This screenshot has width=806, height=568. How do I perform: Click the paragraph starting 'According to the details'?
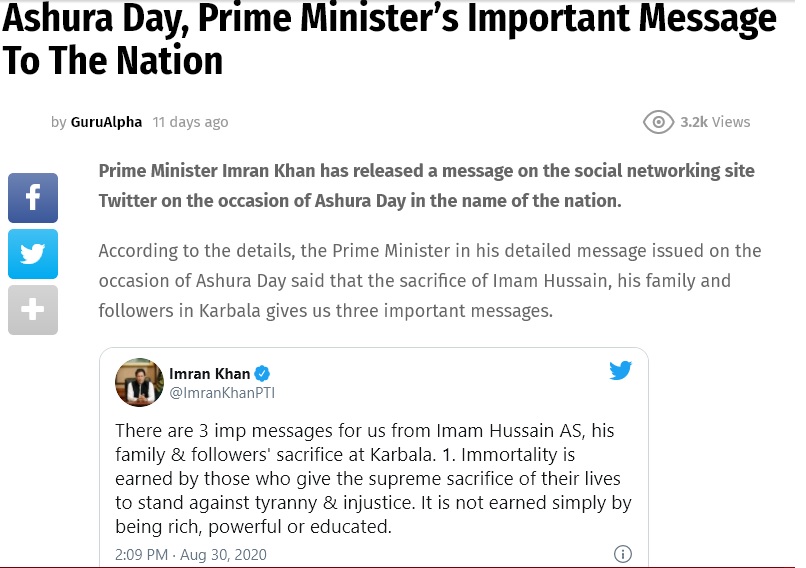coord(430,281)
